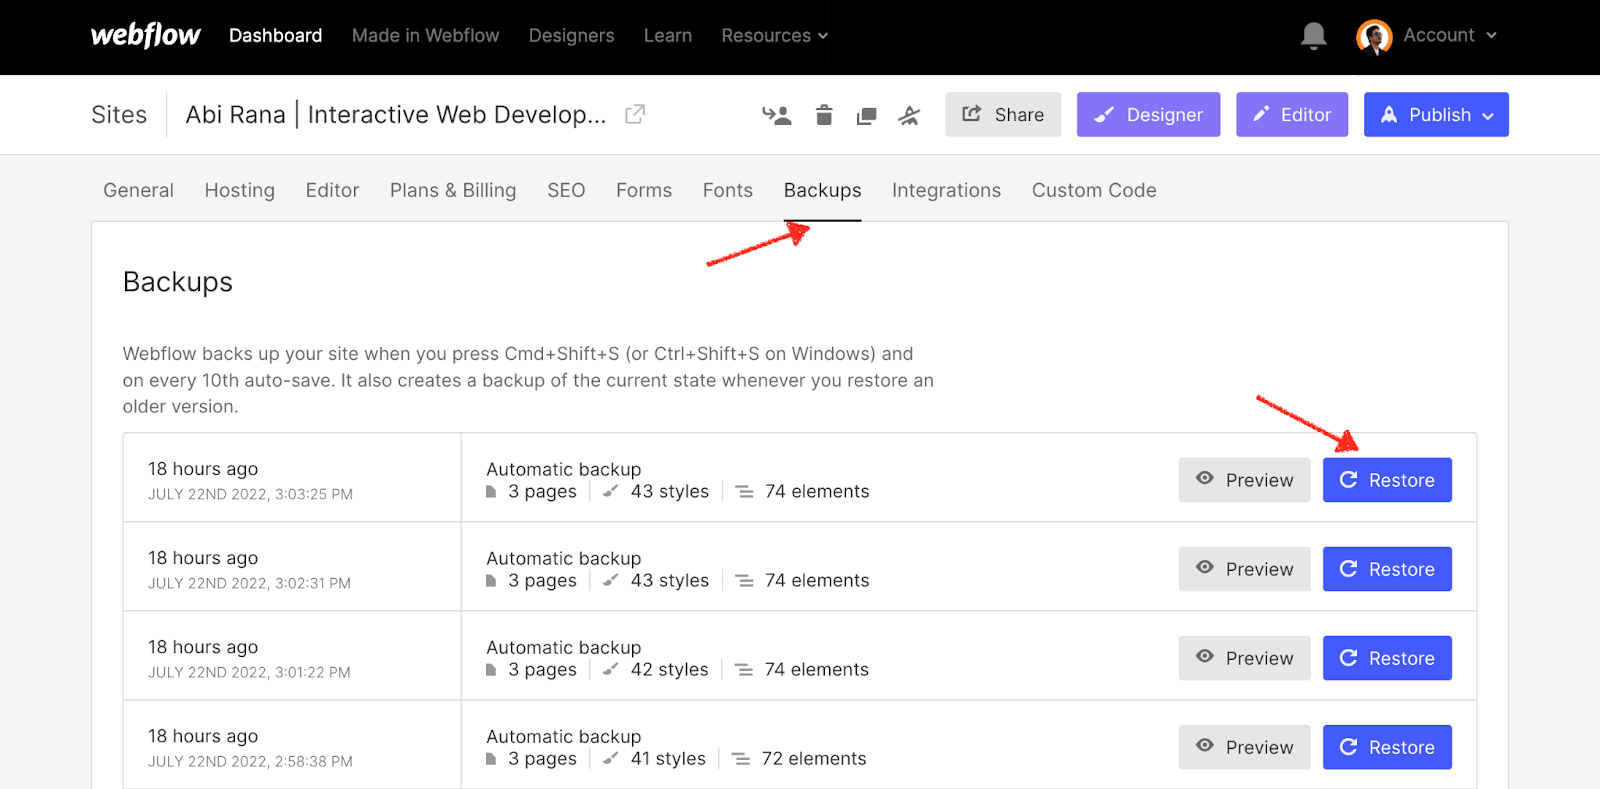This screenshot has width=1600, height=789.
Task: Click the delete site trash icon
Action: click(824, 115)
